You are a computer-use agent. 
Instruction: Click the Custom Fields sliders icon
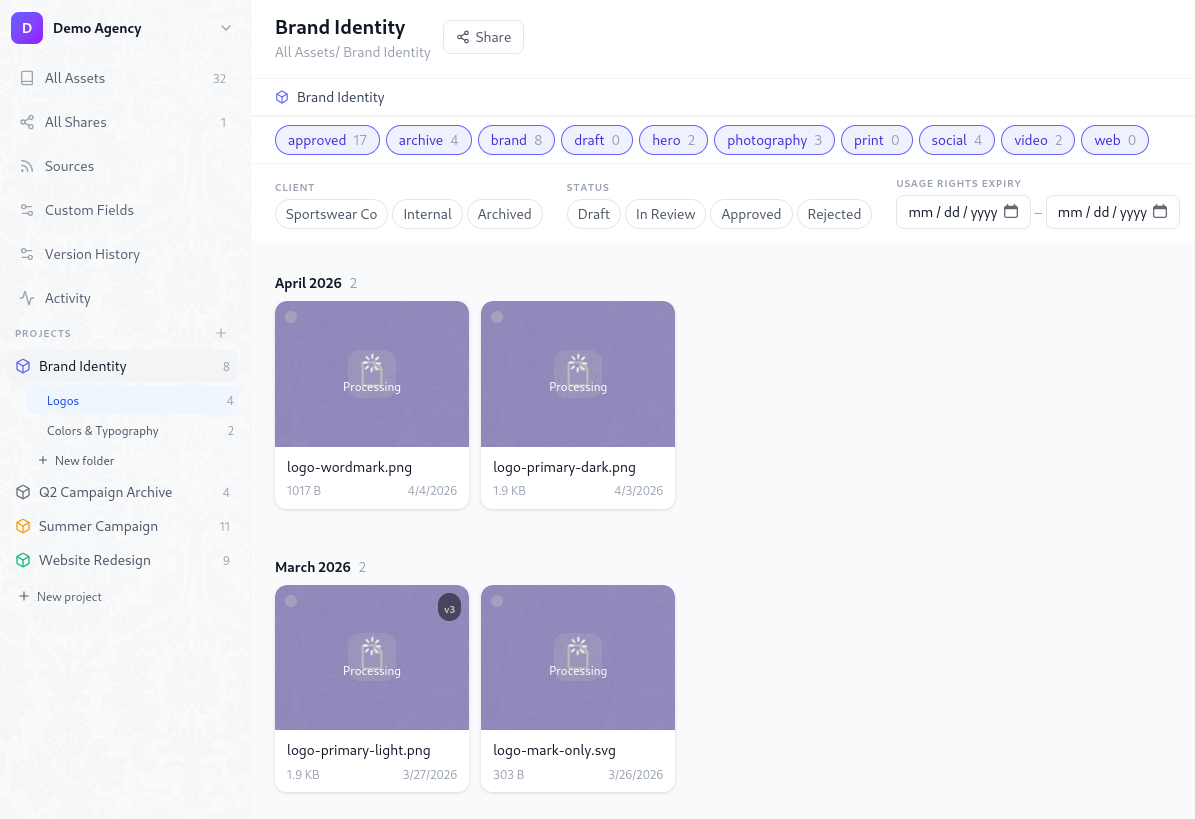point(27,210)
